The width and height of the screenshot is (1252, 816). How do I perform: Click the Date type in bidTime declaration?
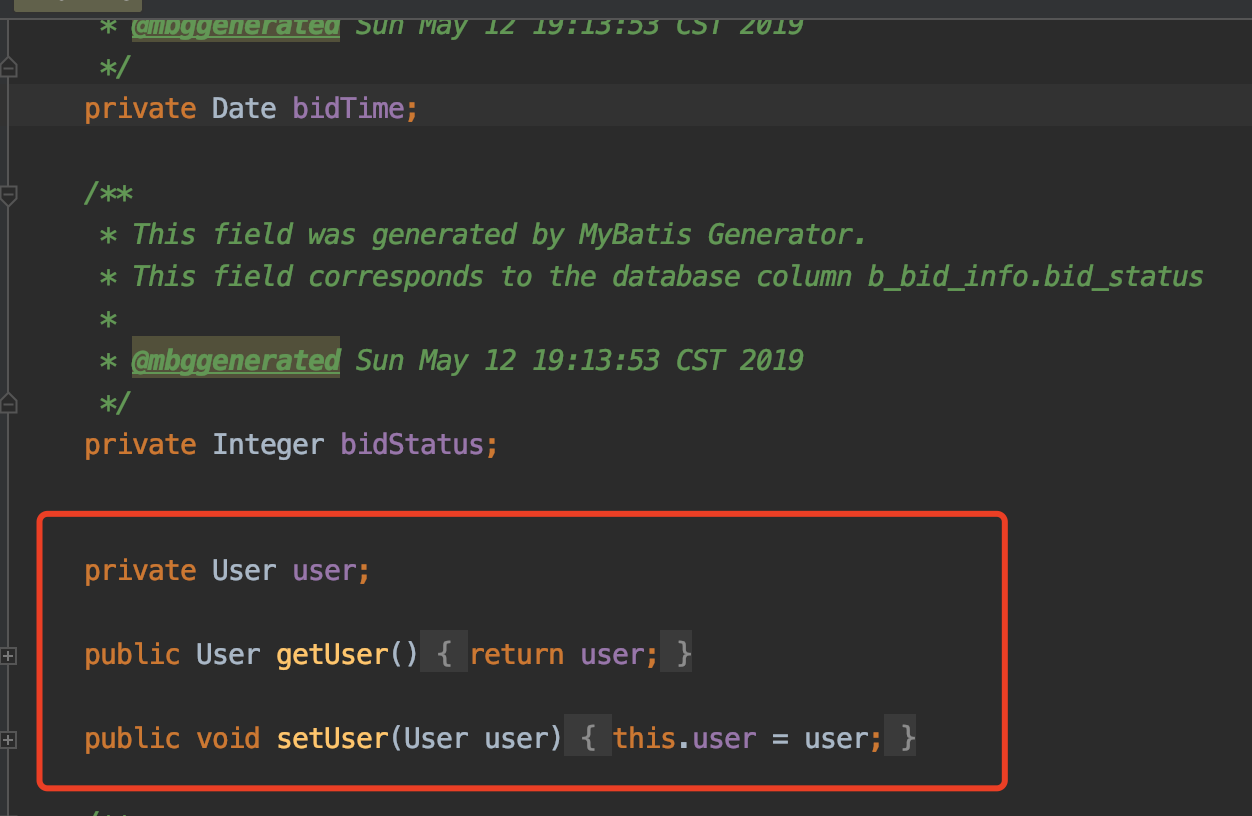point(243,108)
